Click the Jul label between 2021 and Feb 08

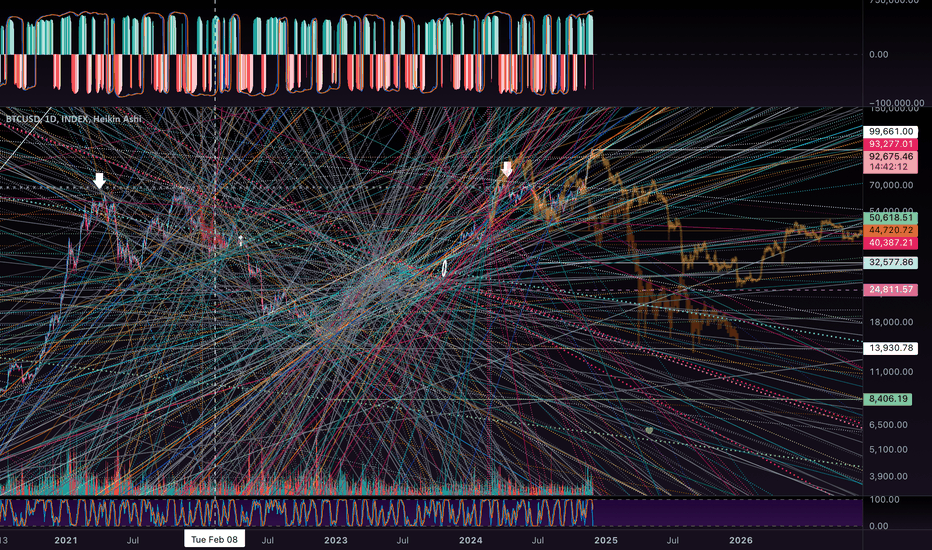133,540
